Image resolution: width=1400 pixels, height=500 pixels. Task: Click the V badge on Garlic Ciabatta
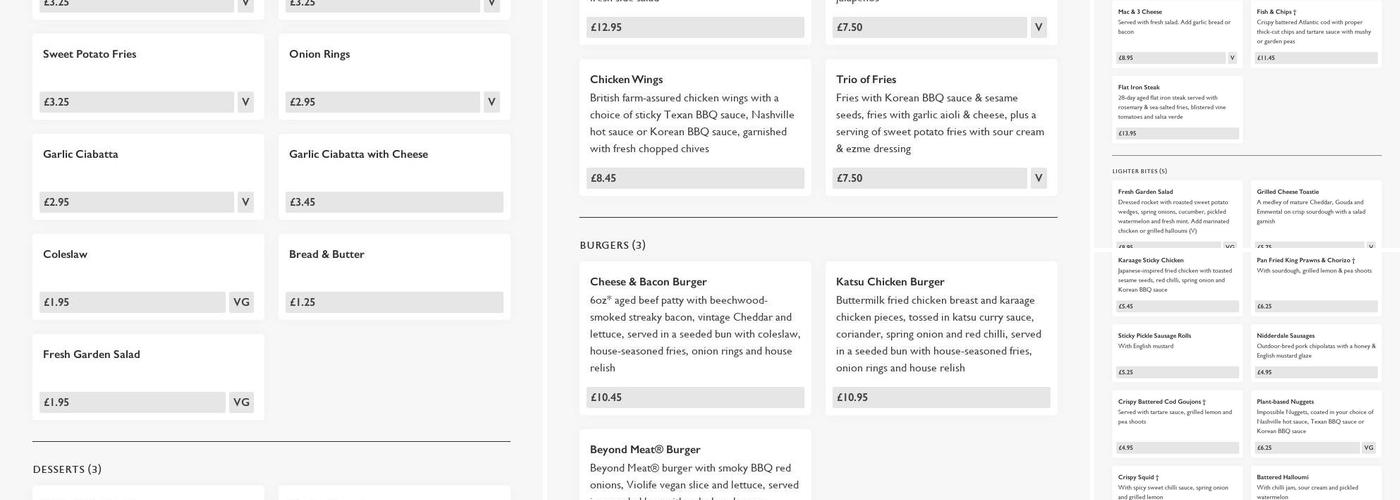click(245, 202)
